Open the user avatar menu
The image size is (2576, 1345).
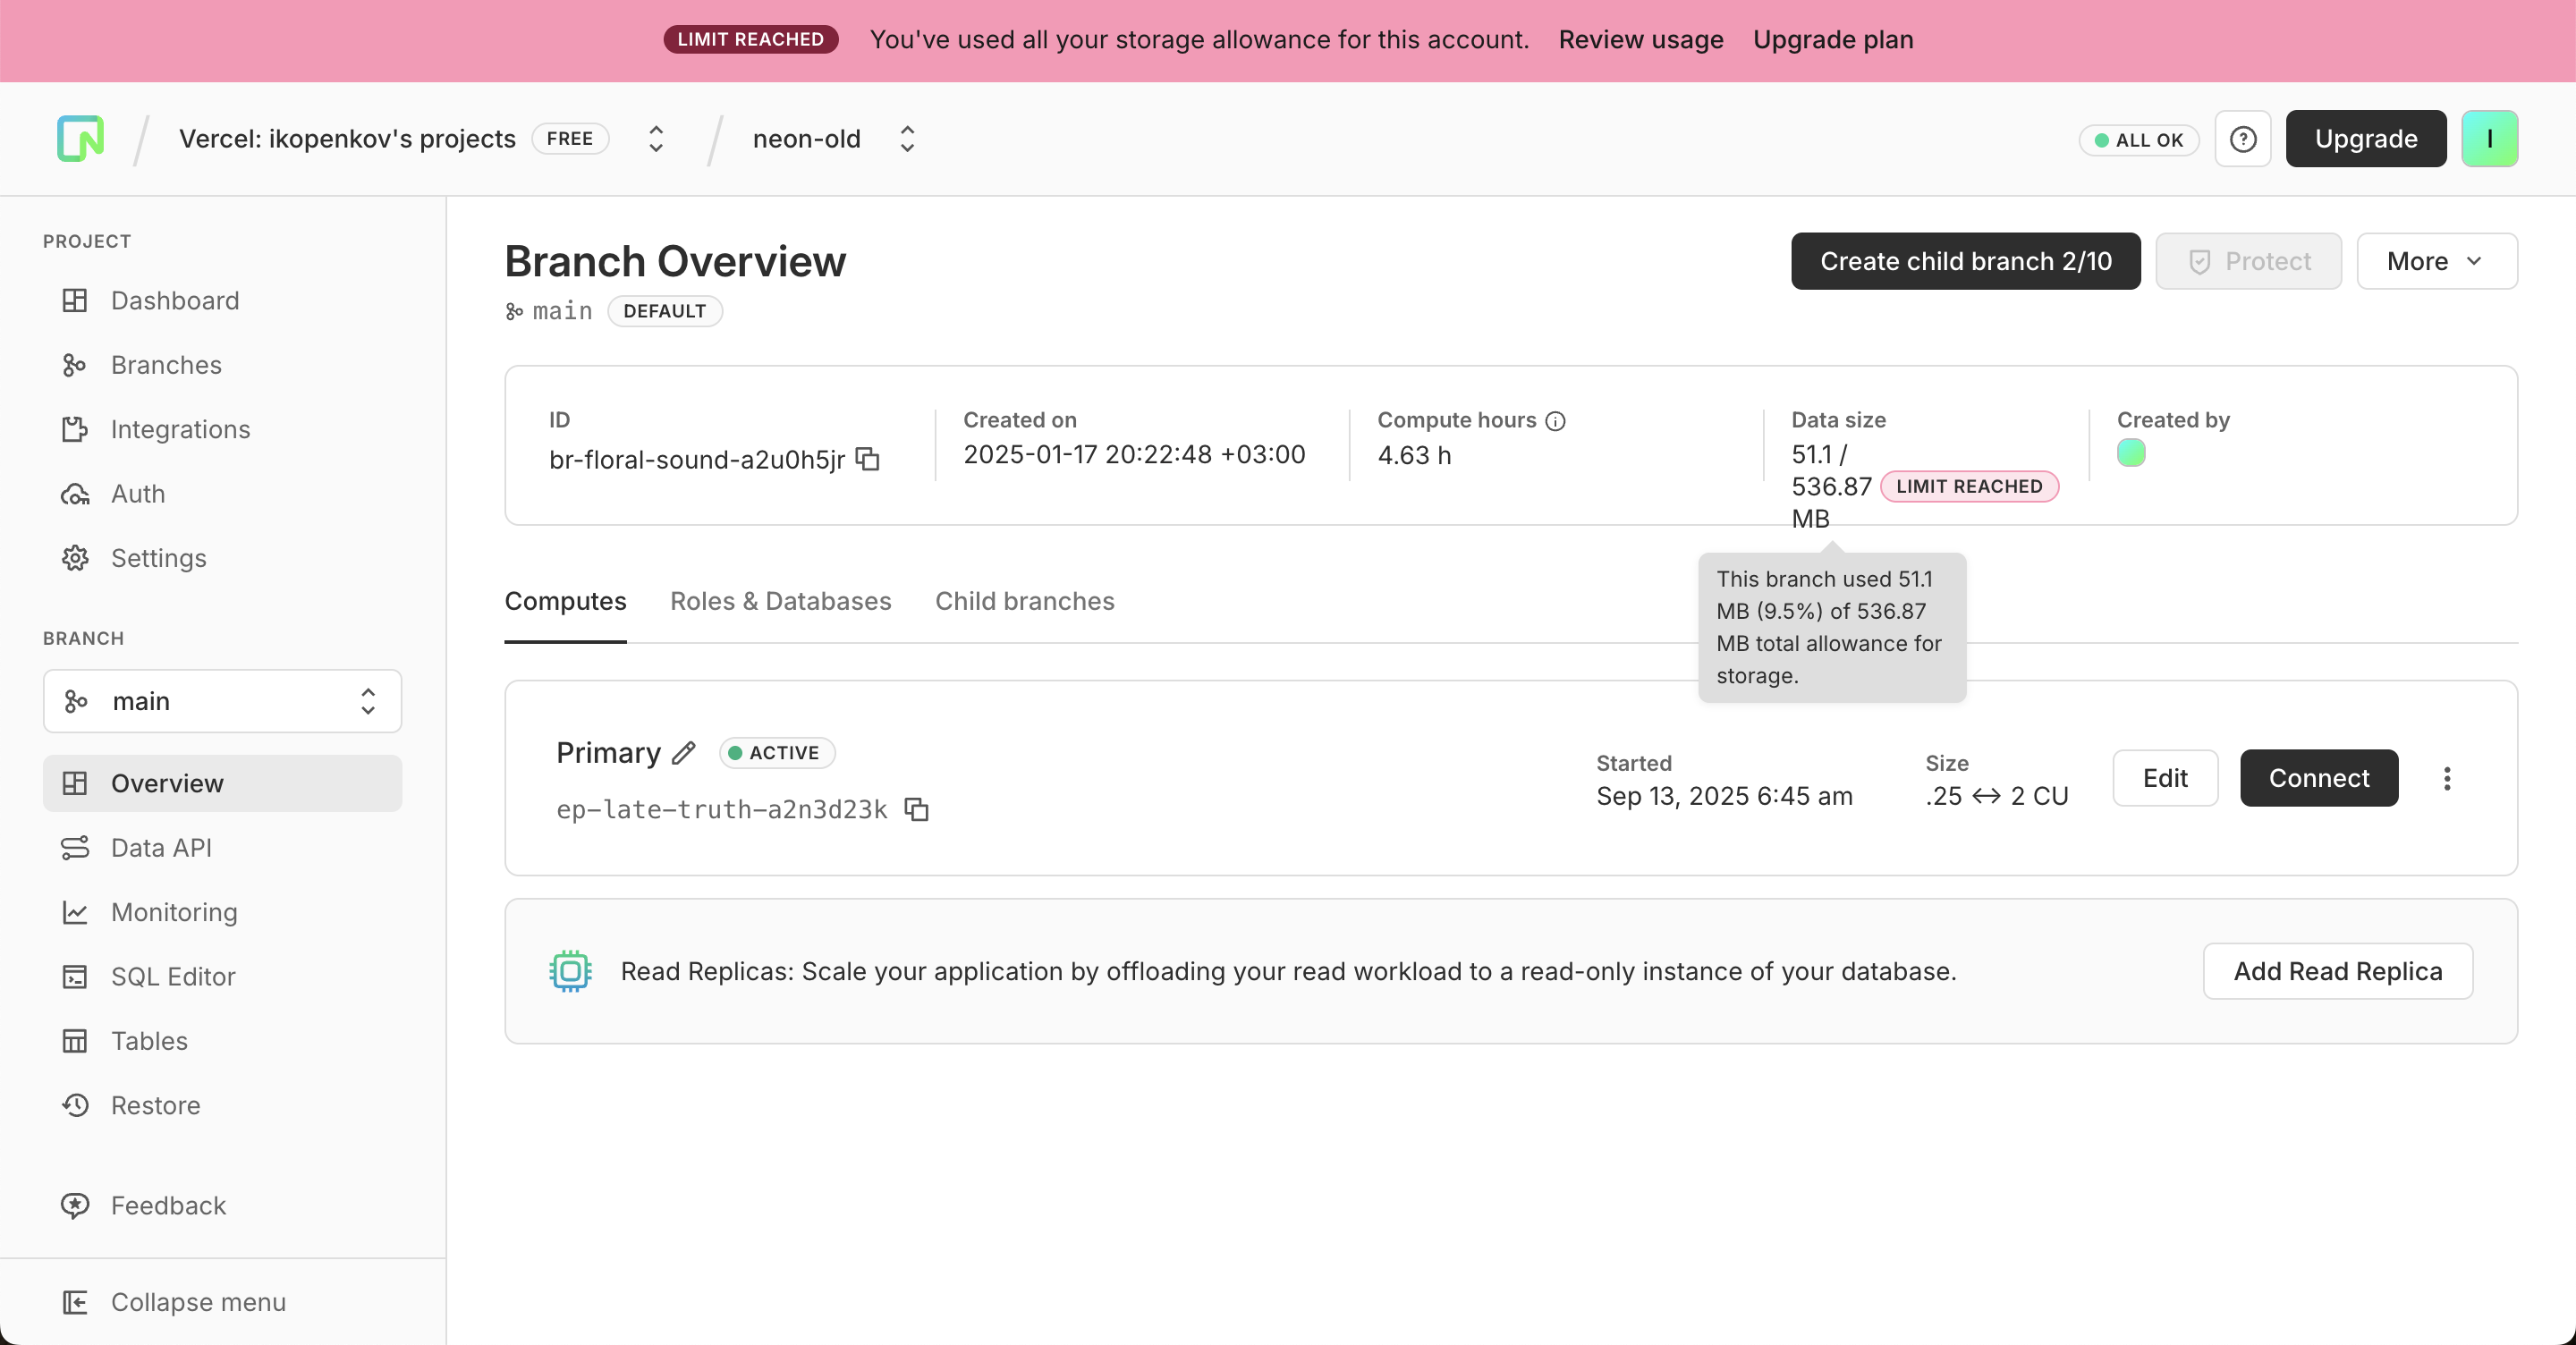[2488, 139]
